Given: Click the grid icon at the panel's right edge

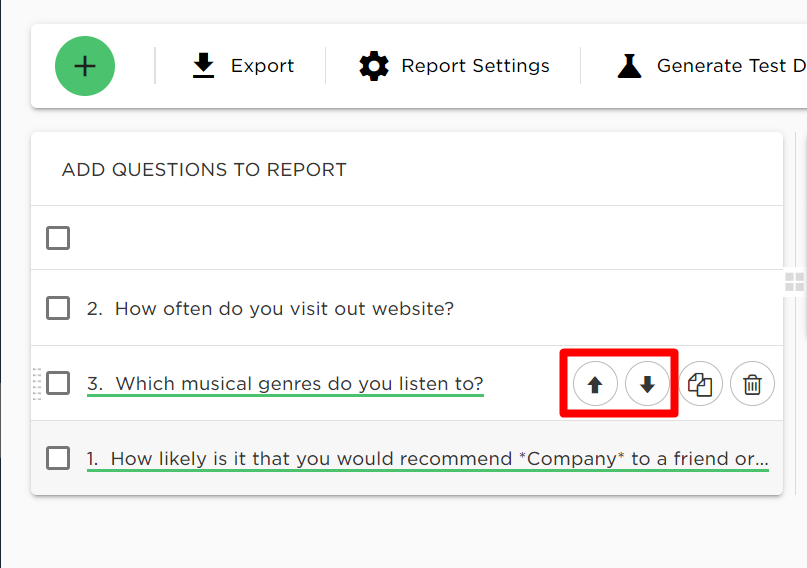Looking at the screenshot, I should click(x=795, y=282).
